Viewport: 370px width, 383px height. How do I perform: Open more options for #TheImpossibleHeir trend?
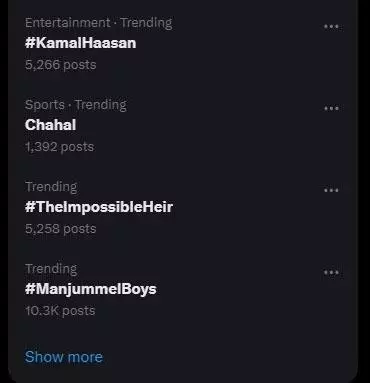(331, 190)
